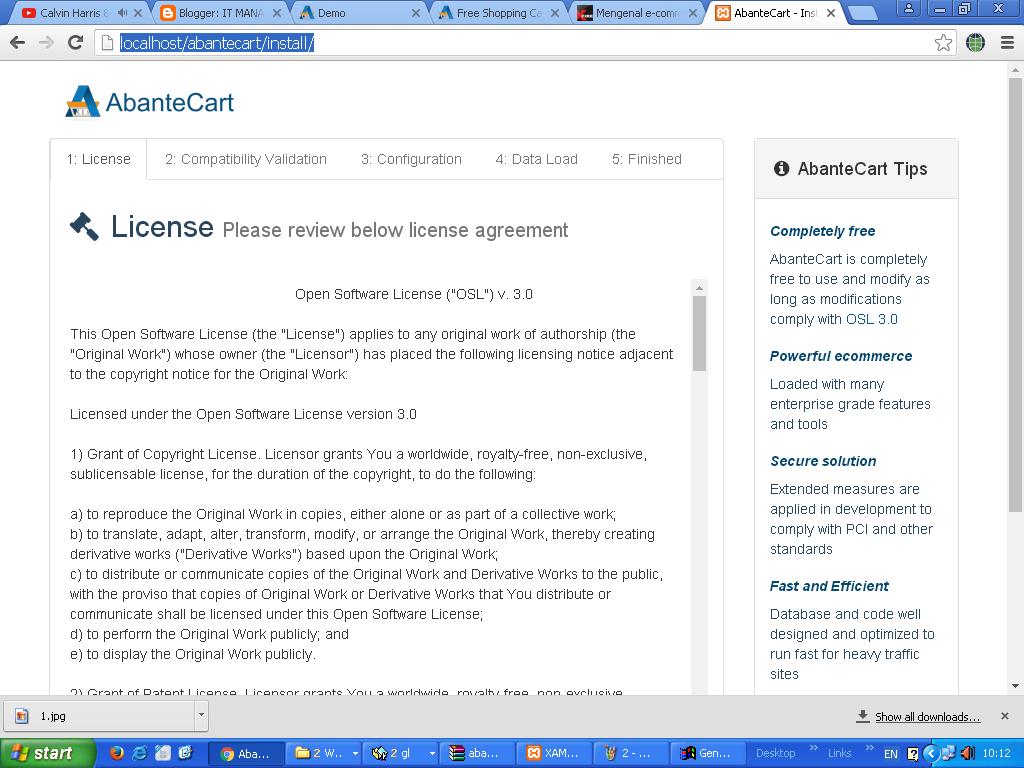Open the 1.jpg download item
1024x768 pixels.
coord(99,716)
